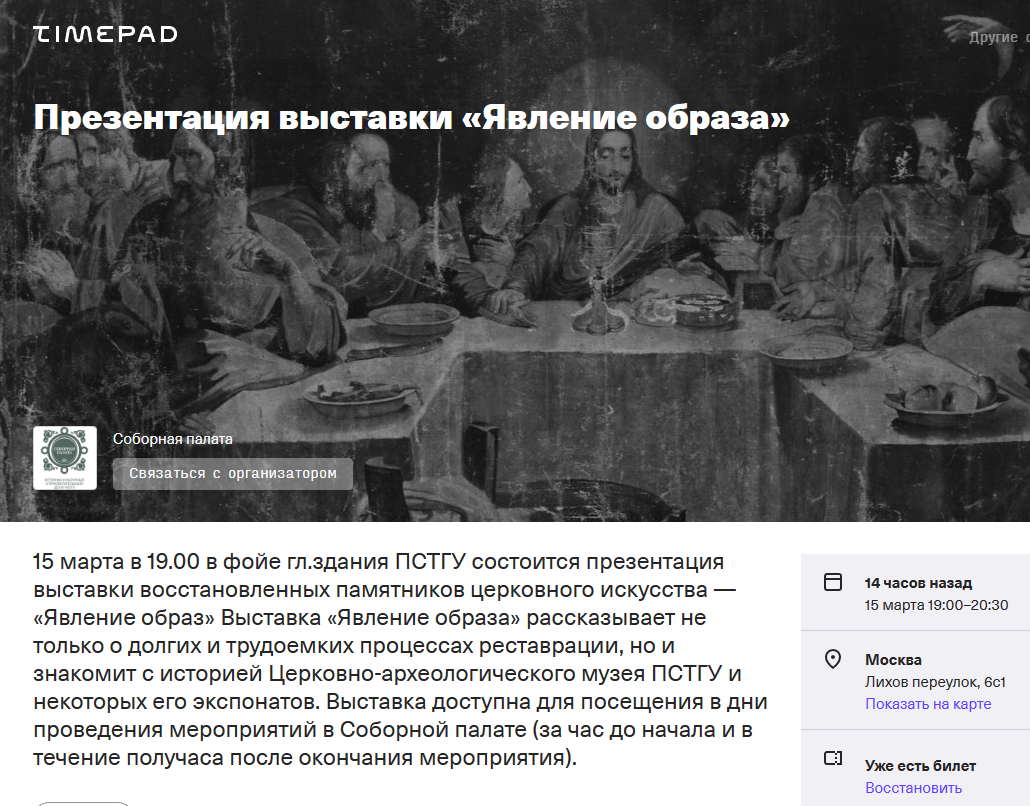Click the ticket icon beside Уже есть билет
The image size is (1030, 806).
pos(833,759)
